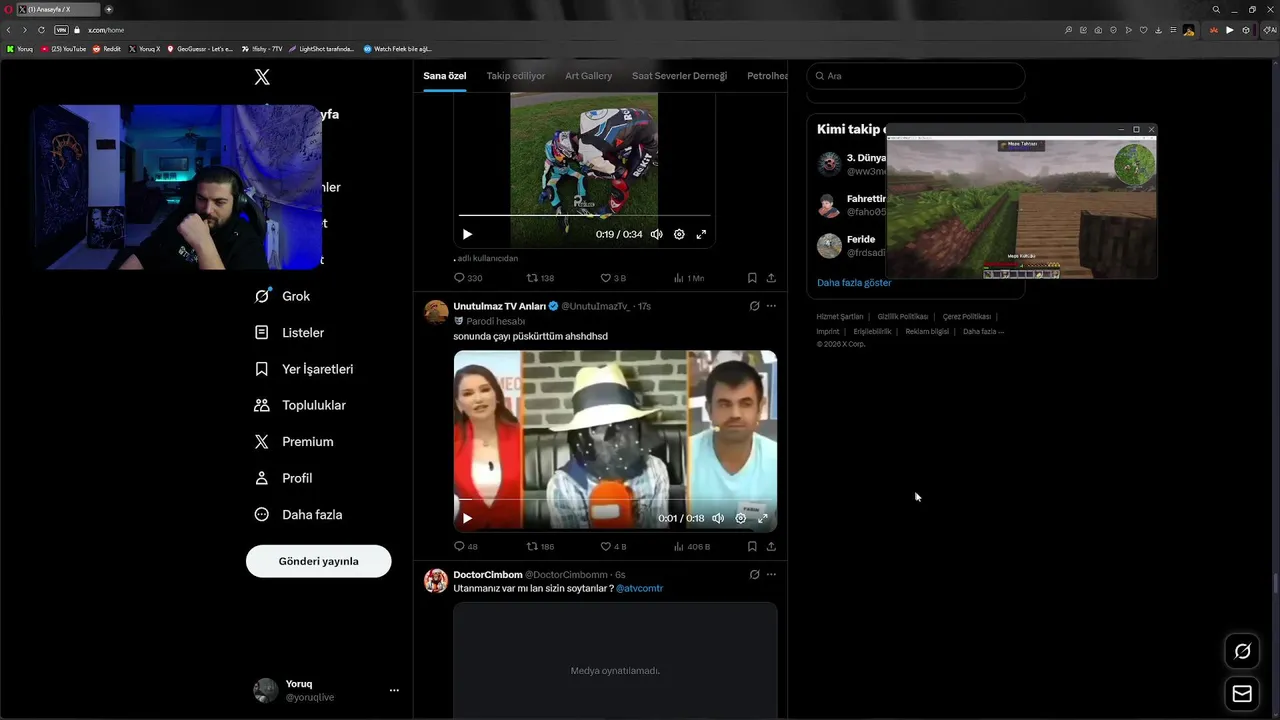
Task: Click the Ara search field
Action: pos(916,76)
